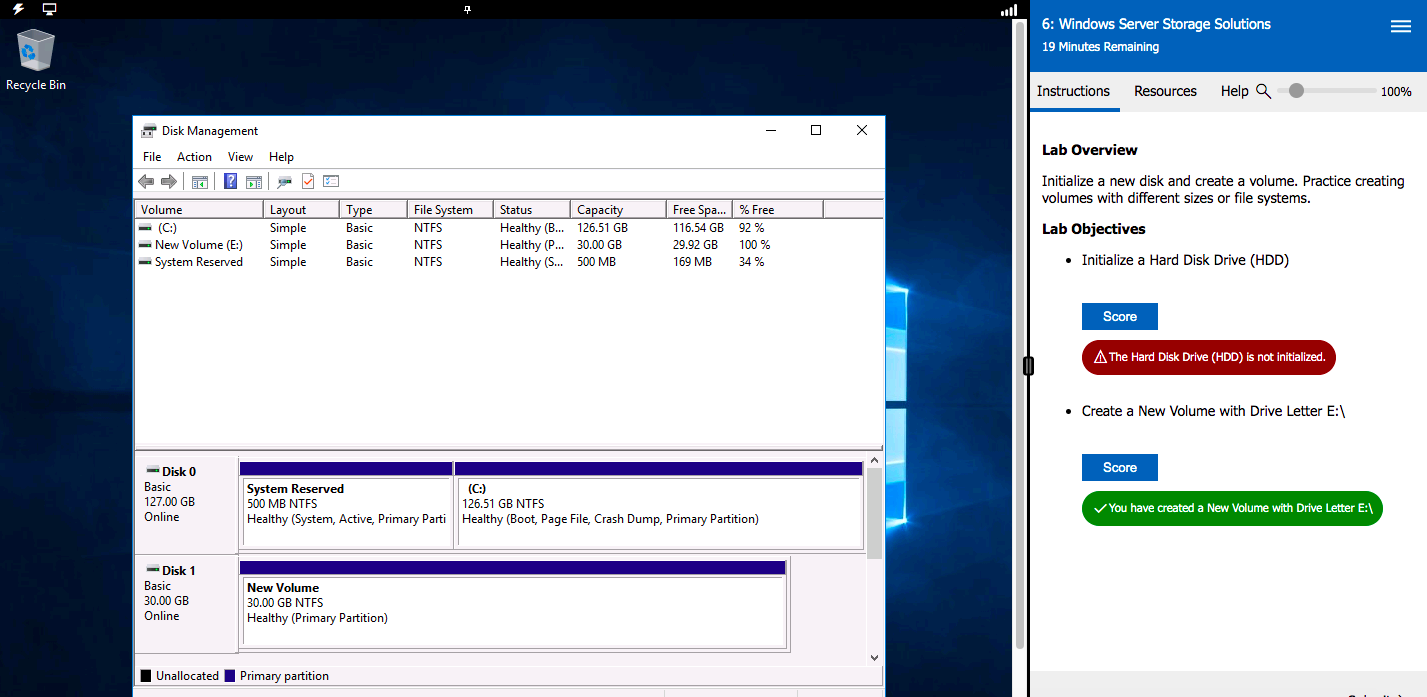
Task: Open the lab hamburger menu
Action: pos(1400,27)
